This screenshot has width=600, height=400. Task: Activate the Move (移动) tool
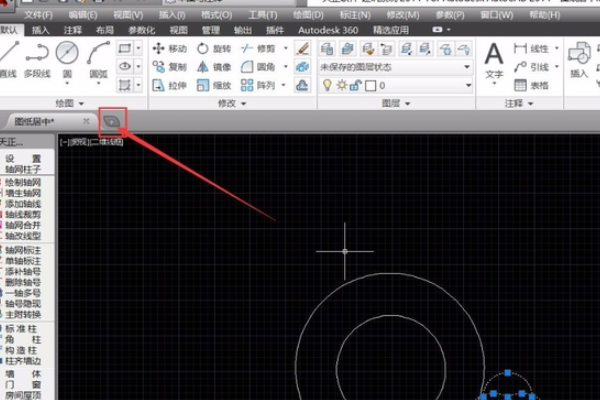[169, 49]
